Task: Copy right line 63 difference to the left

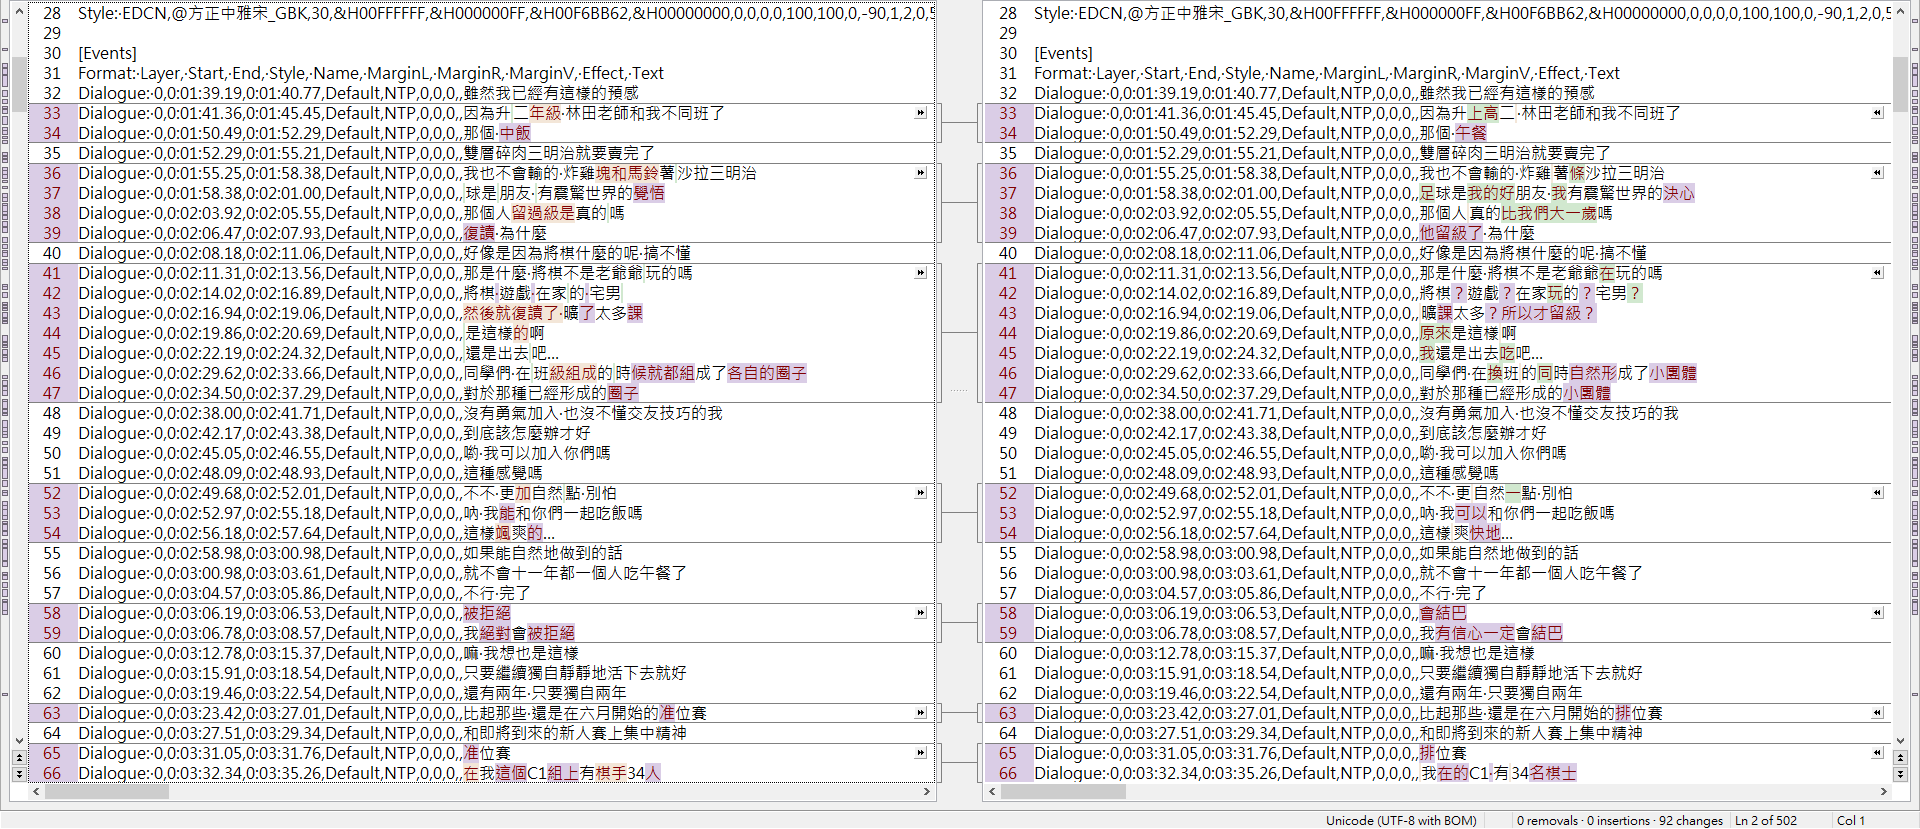Action: pos(1877,713)
